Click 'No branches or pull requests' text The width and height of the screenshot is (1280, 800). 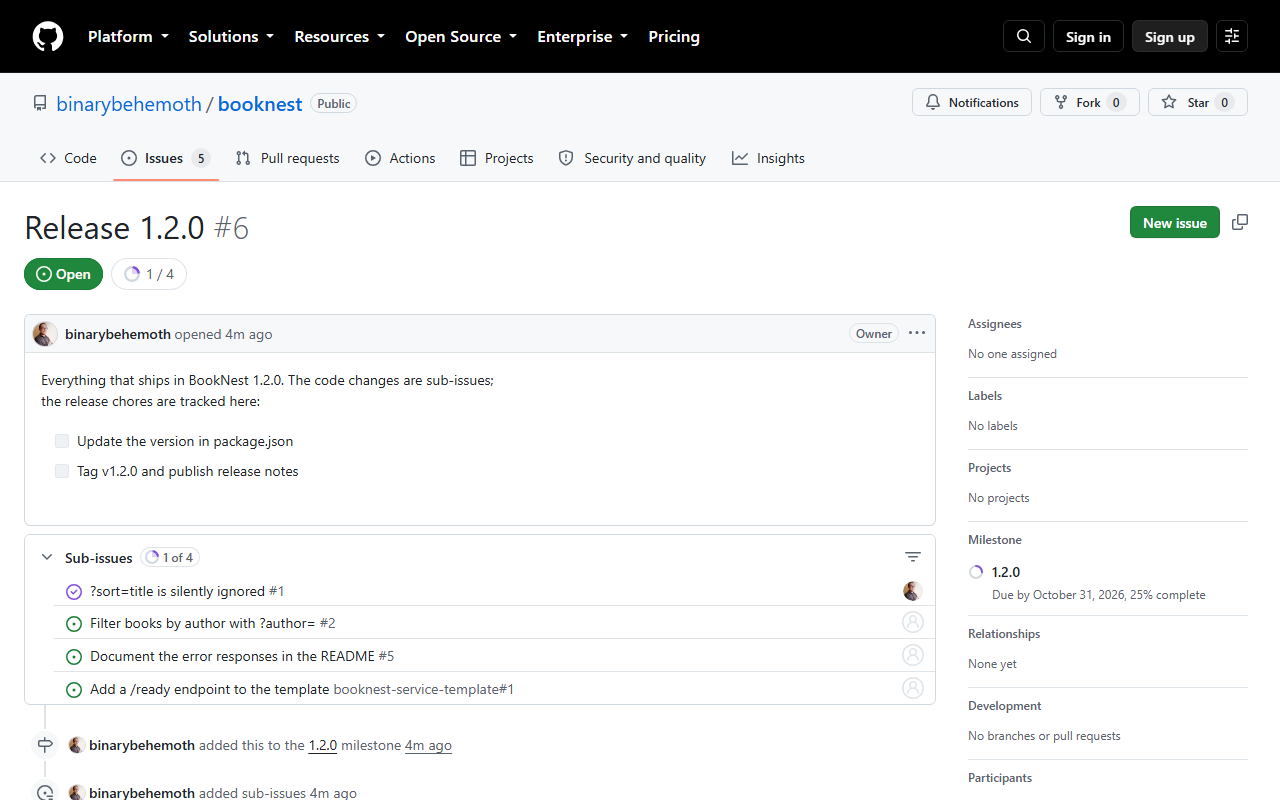tap(1044, 736)
